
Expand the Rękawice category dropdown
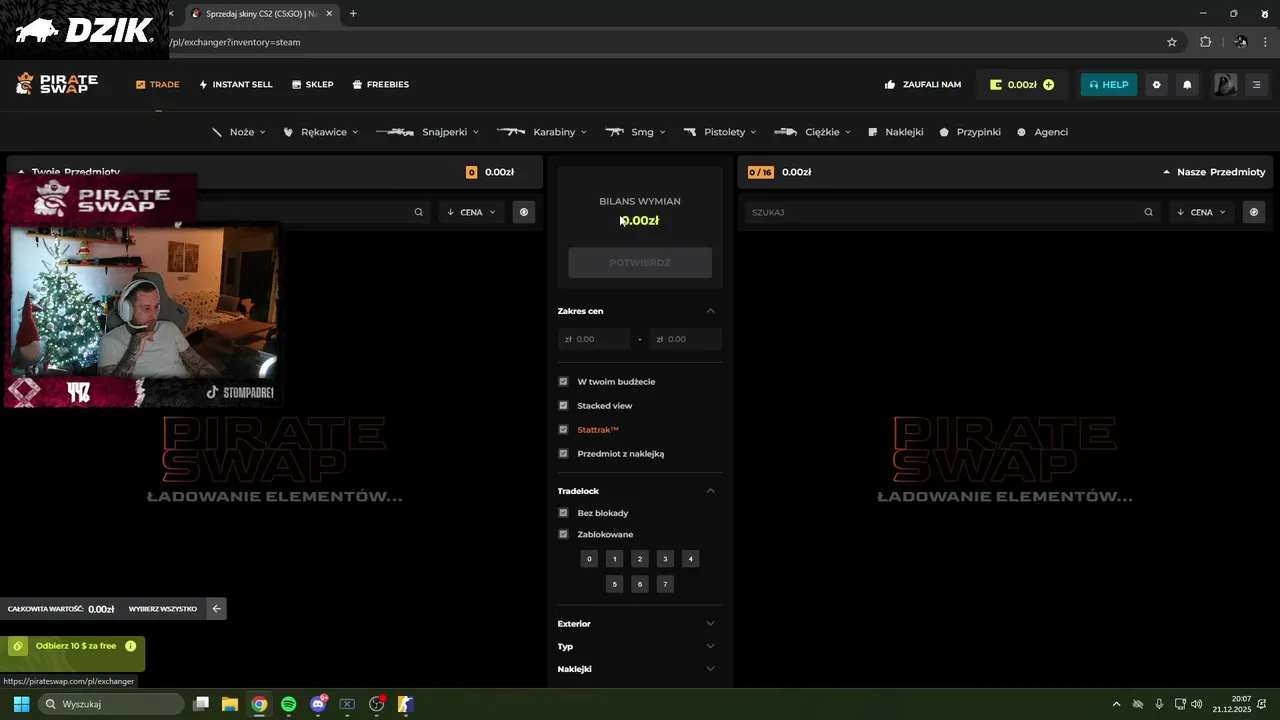tap(321, 132)
